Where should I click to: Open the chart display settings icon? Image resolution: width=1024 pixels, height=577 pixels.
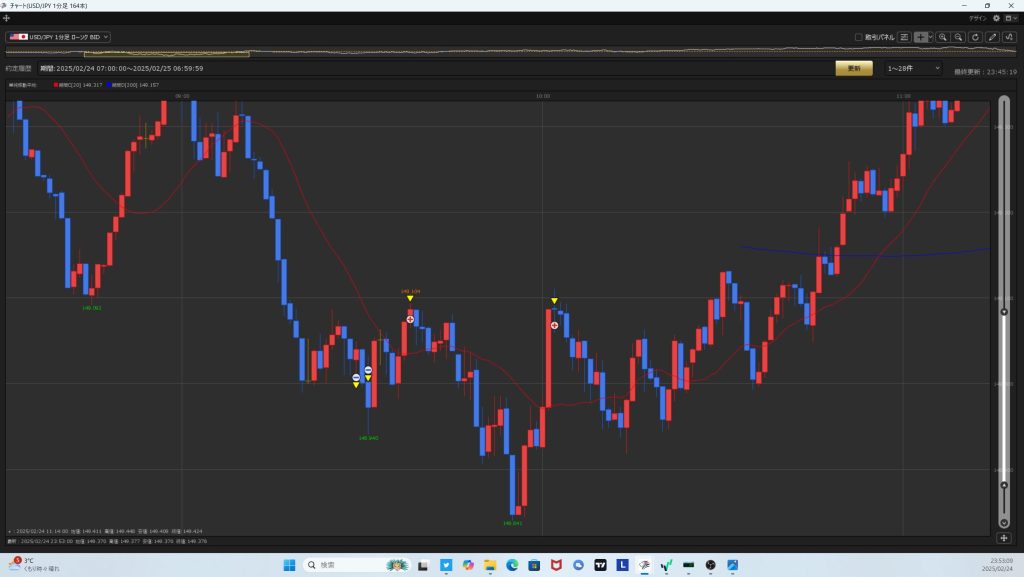[x=904, y=37]
